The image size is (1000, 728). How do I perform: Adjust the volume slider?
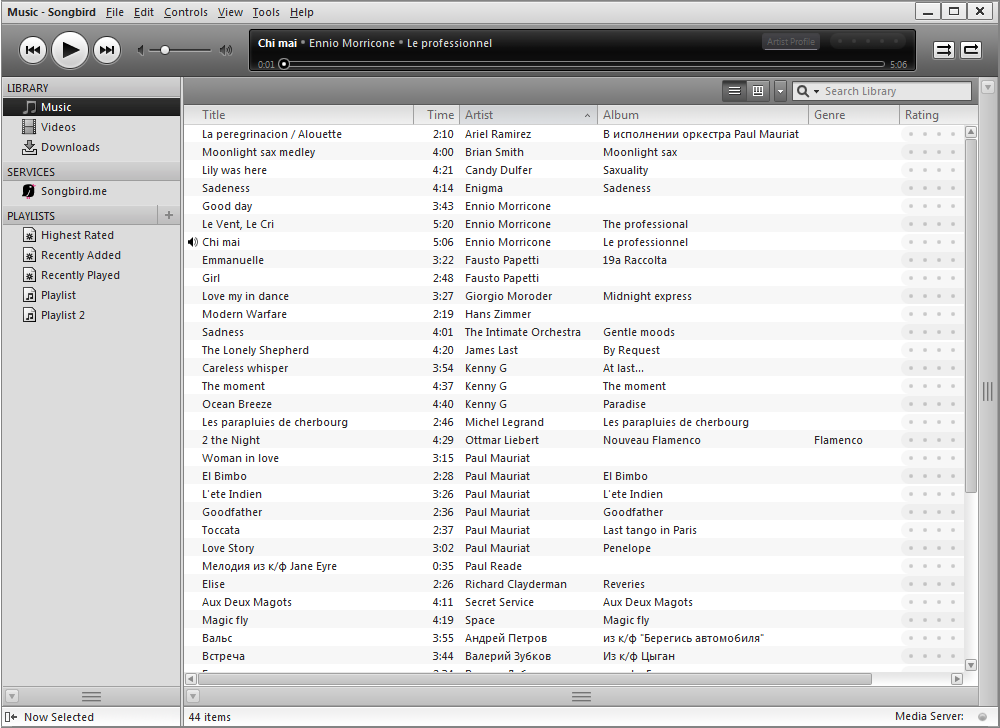[166, 50]
